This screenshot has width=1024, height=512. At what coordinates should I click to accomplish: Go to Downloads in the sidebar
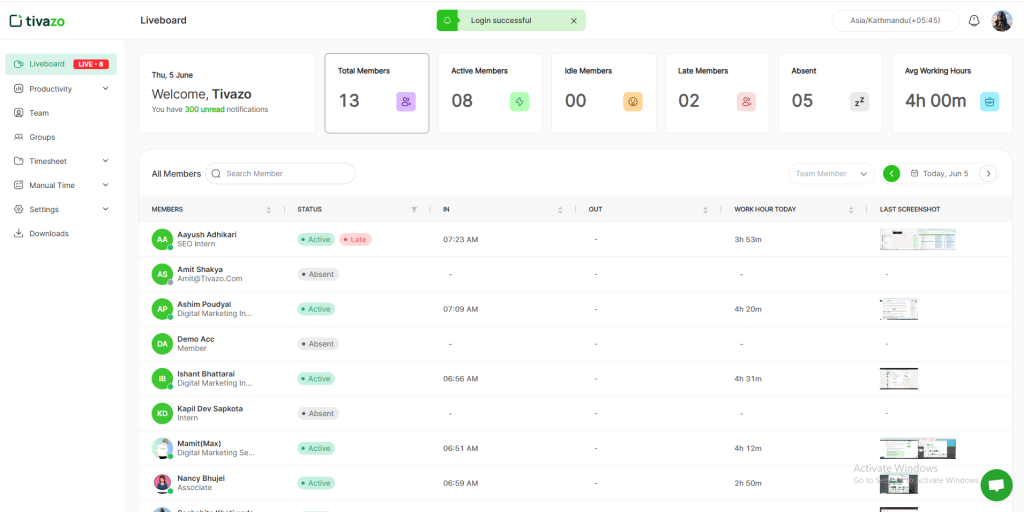point(48,234)
